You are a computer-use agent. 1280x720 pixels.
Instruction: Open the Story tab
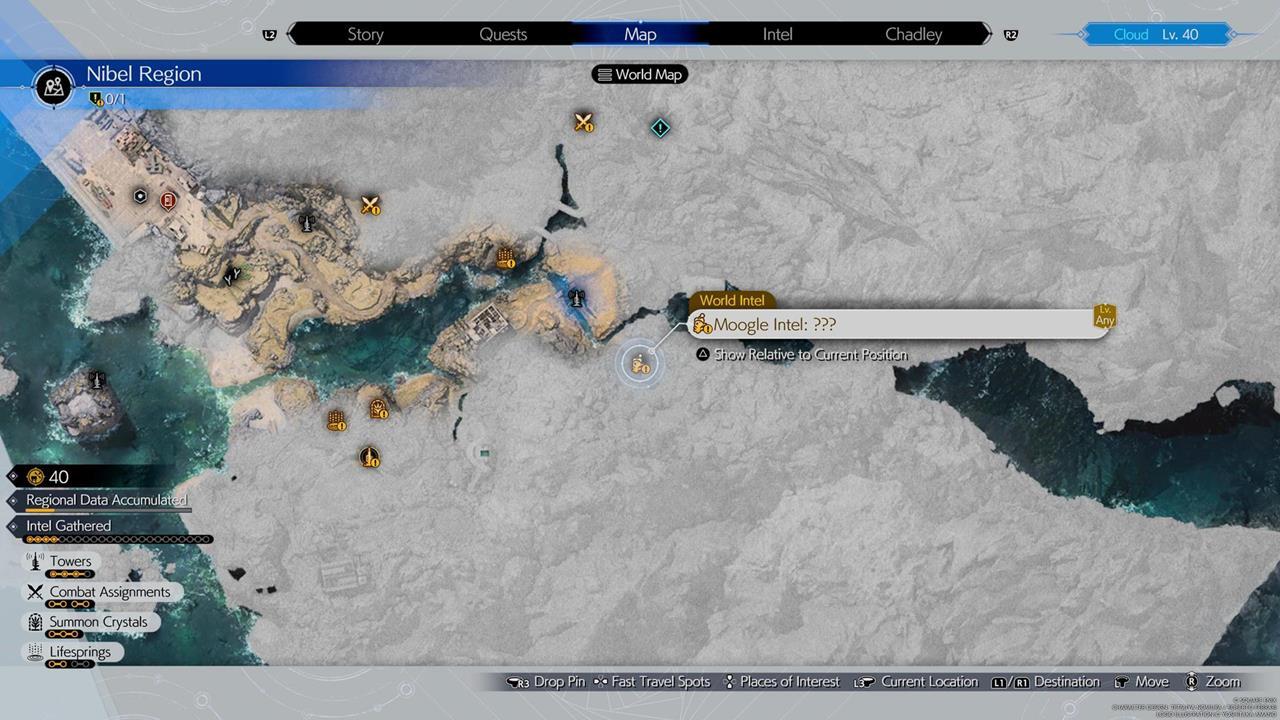pos(365,34)
